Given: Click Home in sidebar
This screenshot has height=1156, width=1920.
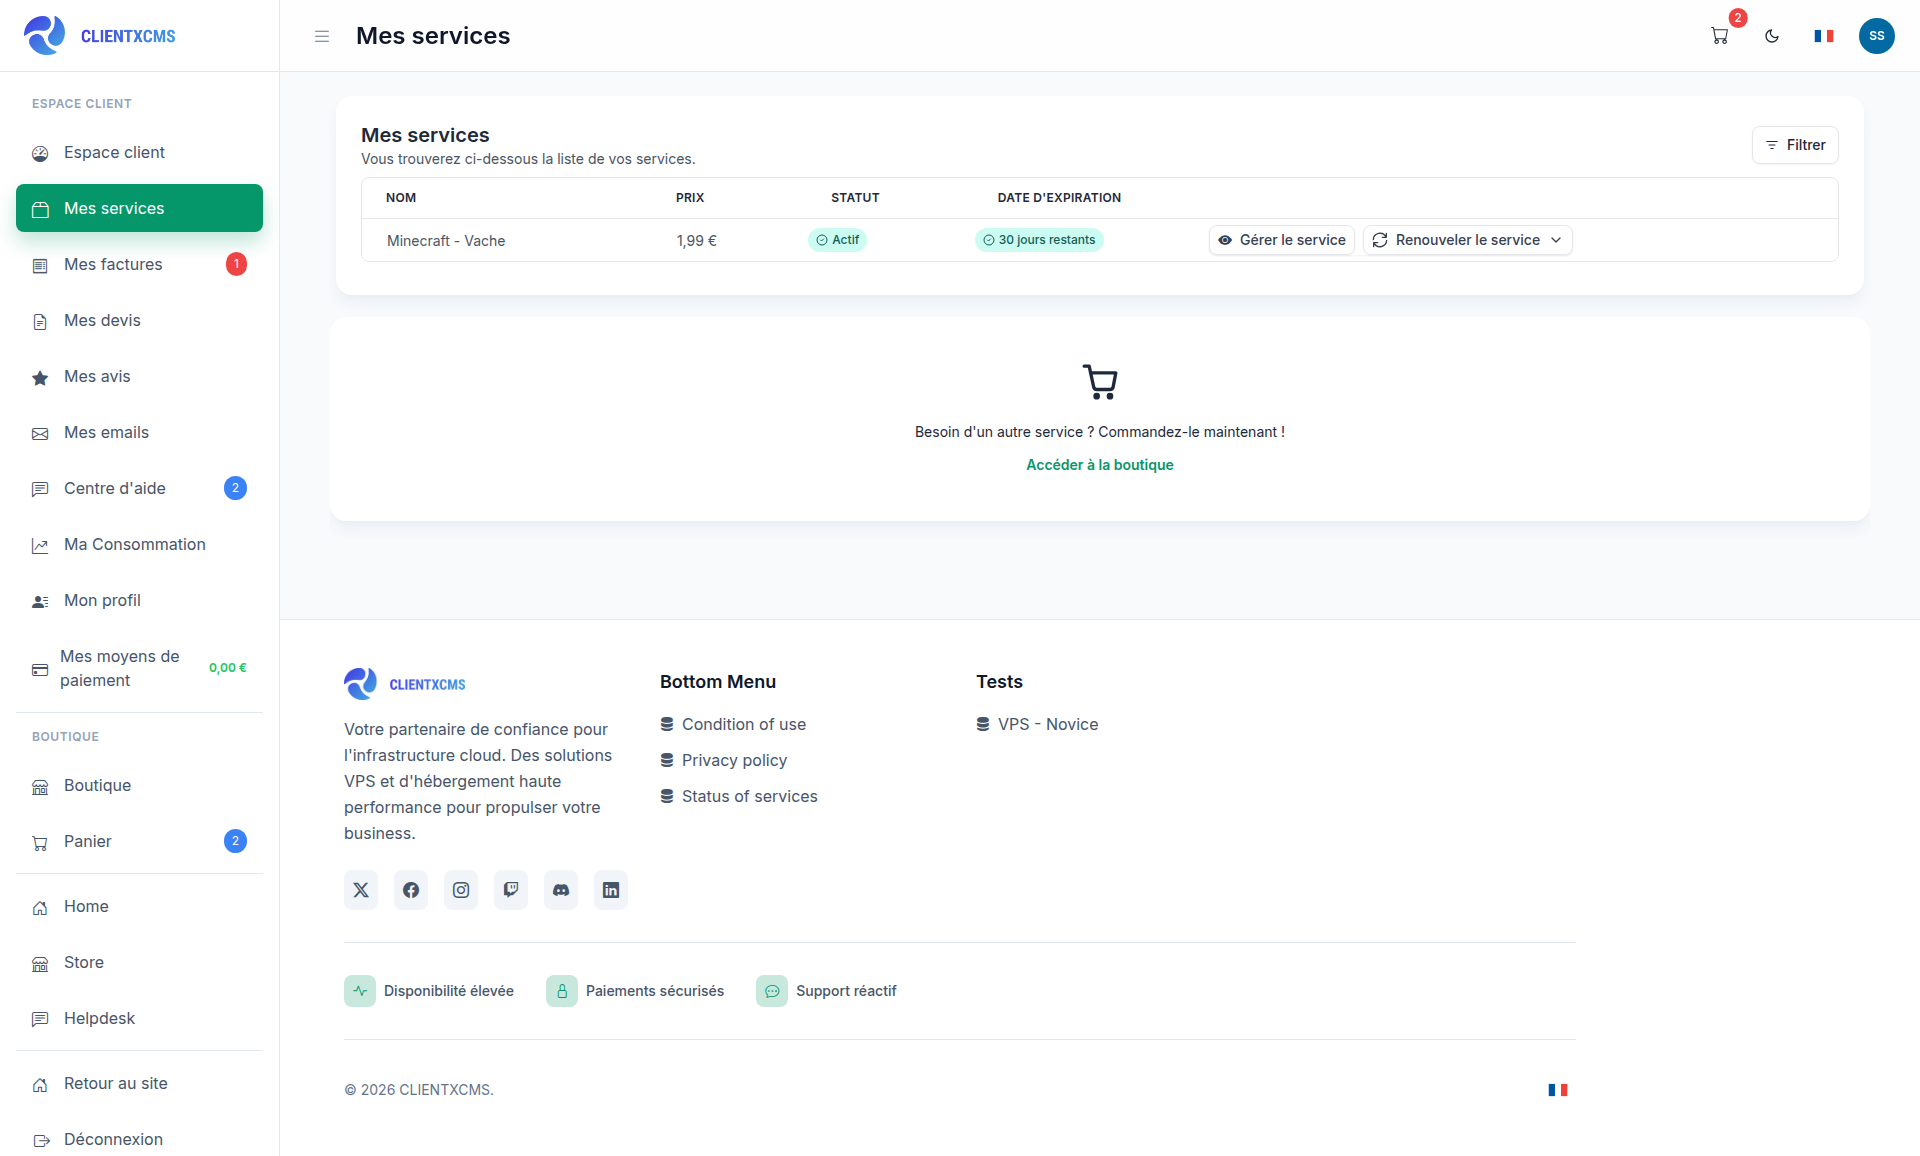Looking at the screenshot, I should [140, 906].
